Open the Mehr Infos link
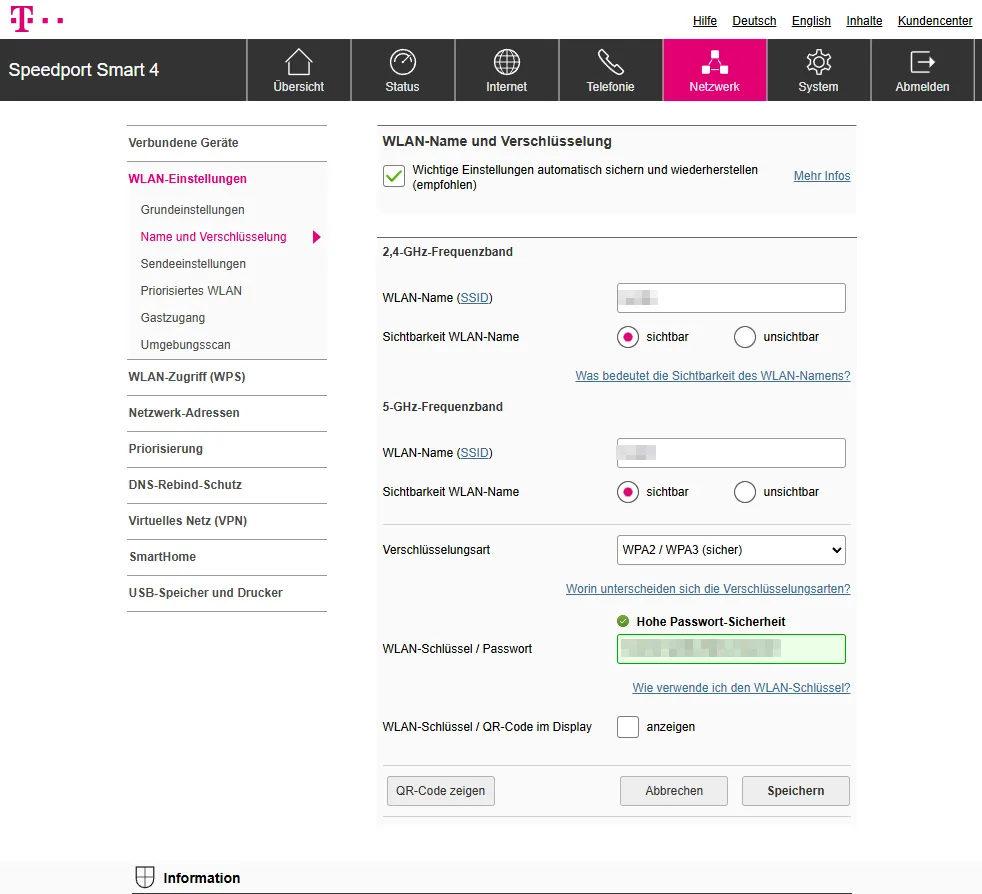This screenshot has width=982, height=894. 821,176
